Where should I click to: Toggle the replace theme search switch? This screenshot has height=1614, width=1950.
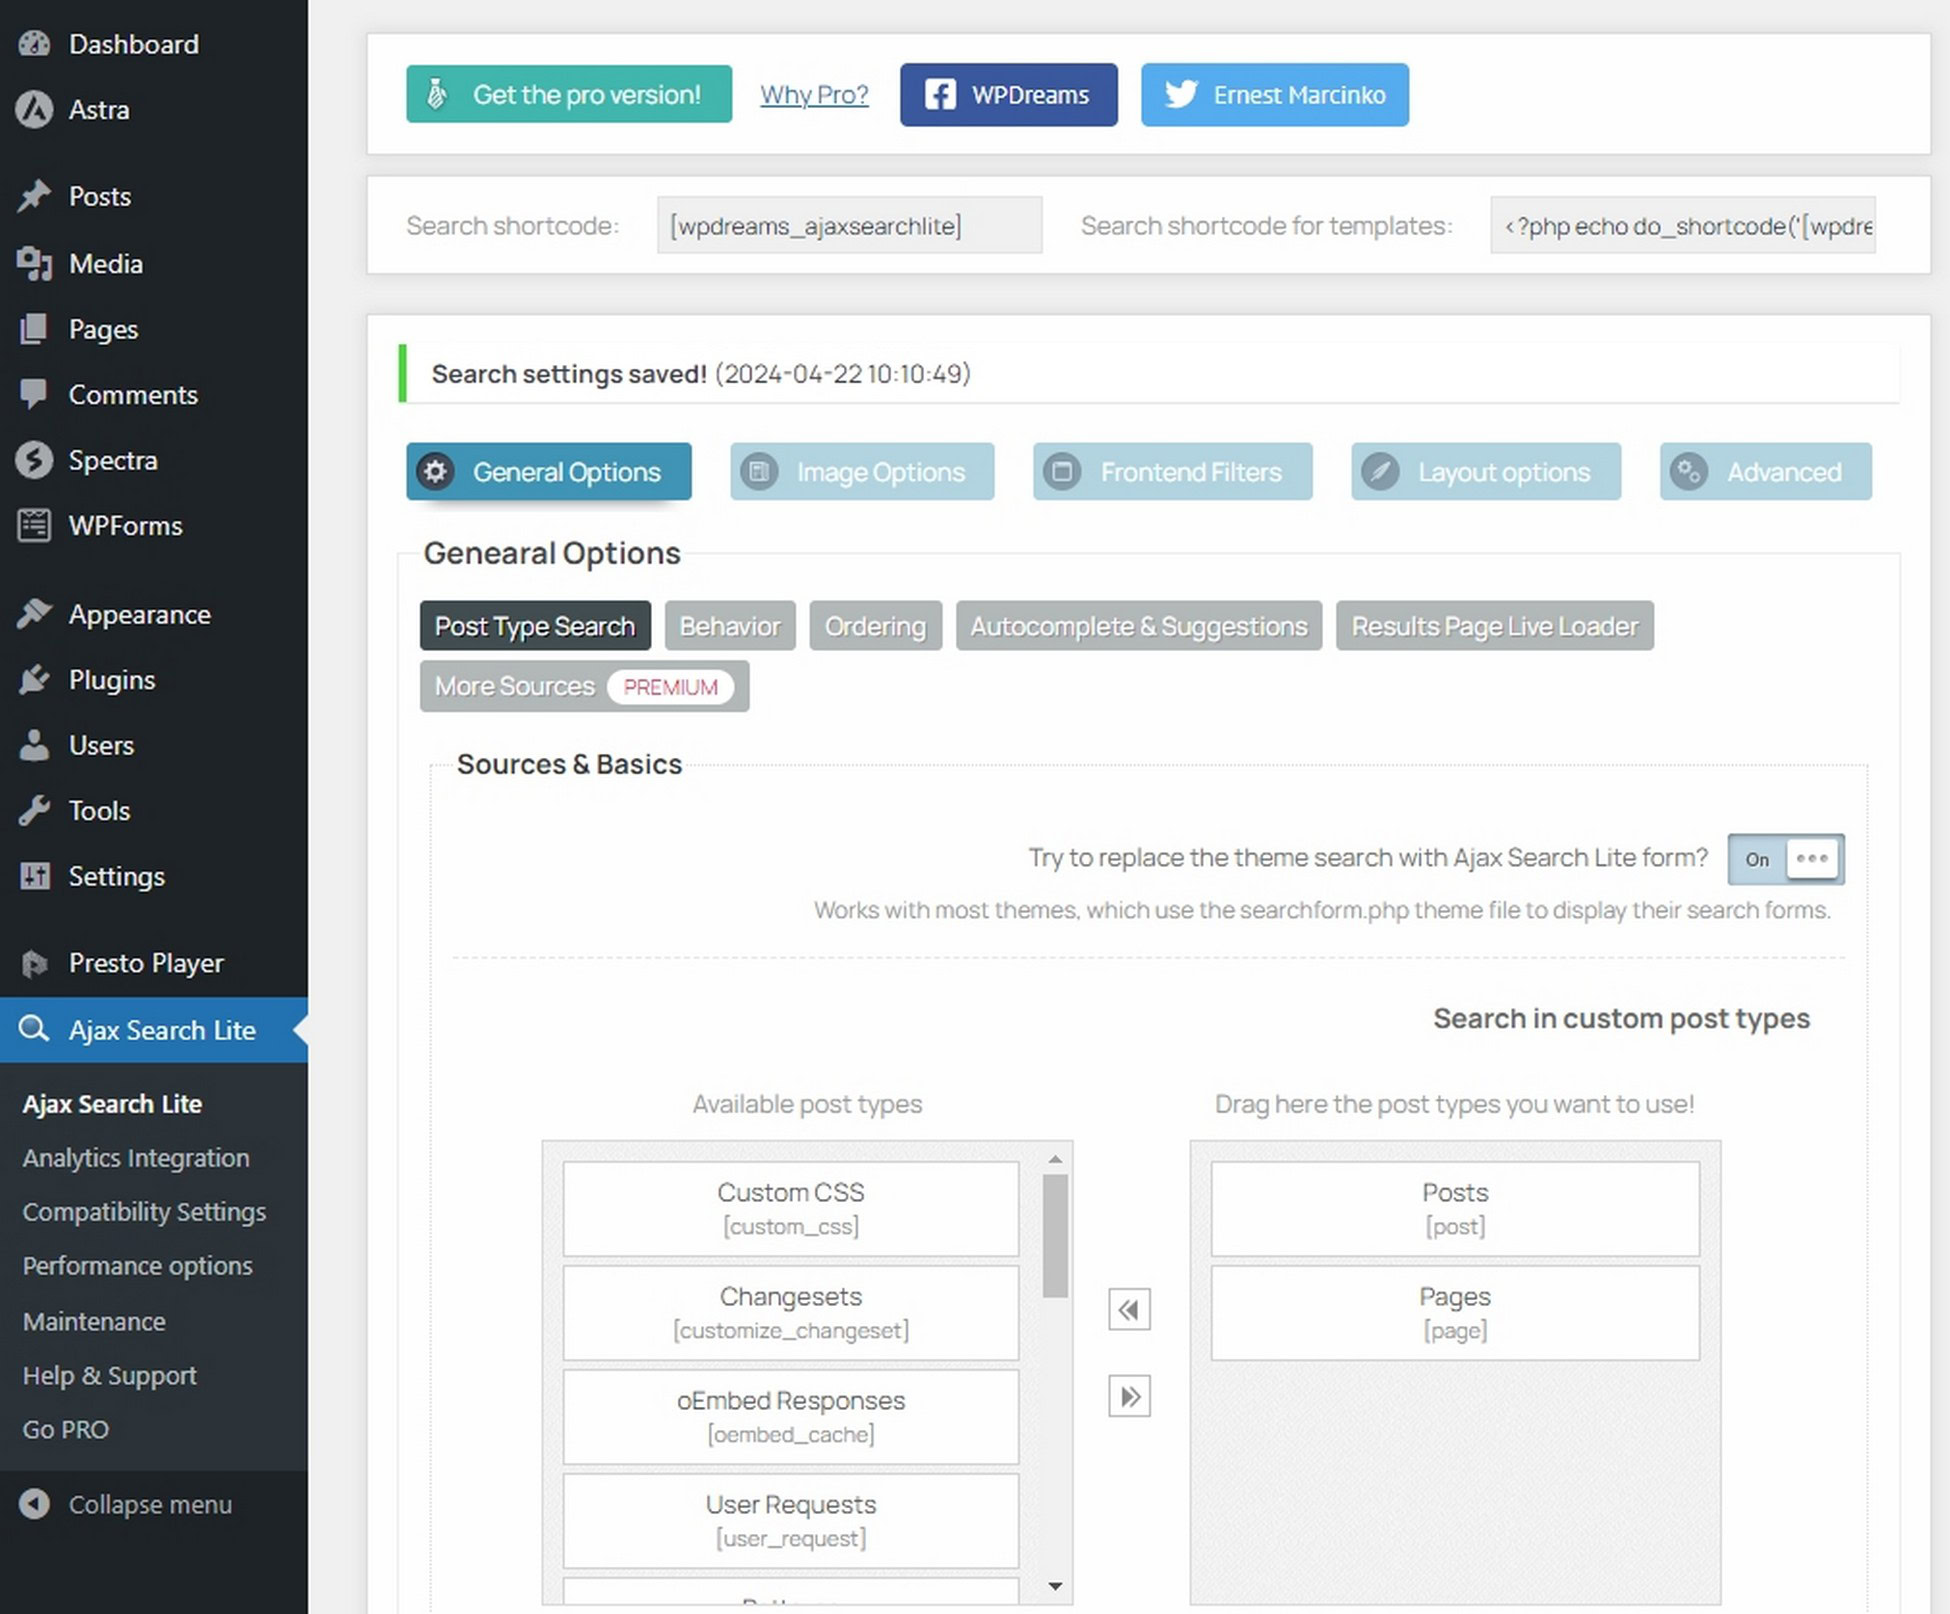(x=1786, y=859)
